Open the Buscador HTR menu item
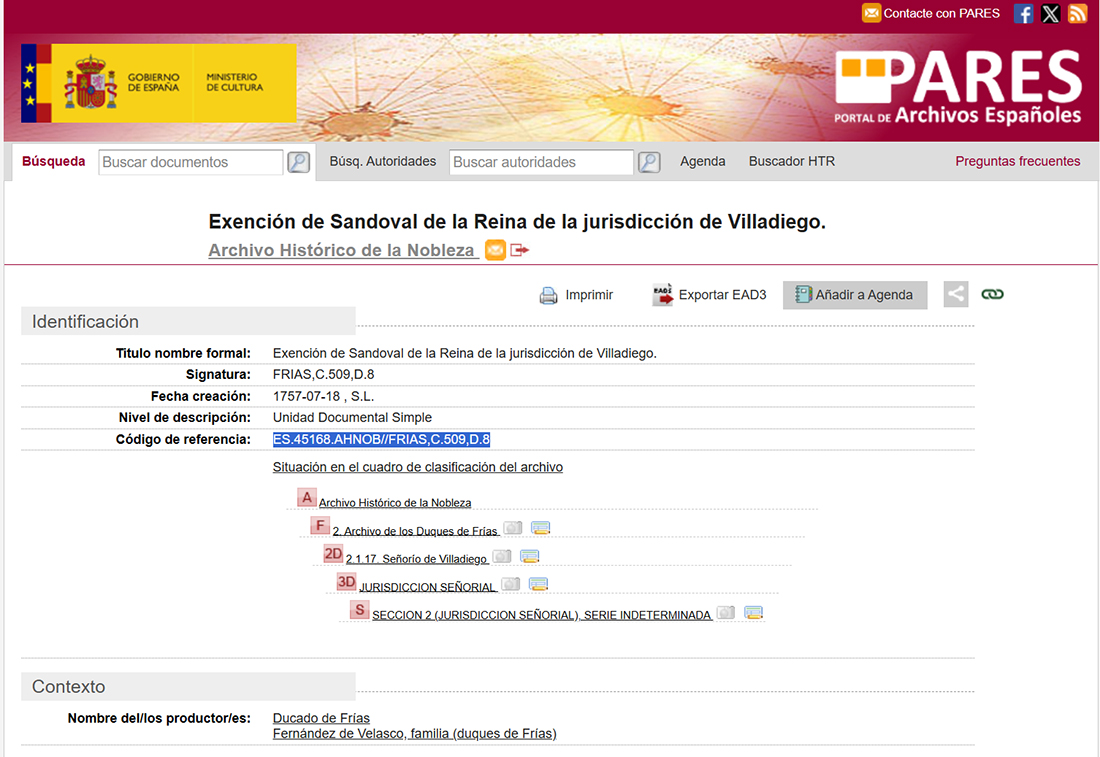 point(791,161)
